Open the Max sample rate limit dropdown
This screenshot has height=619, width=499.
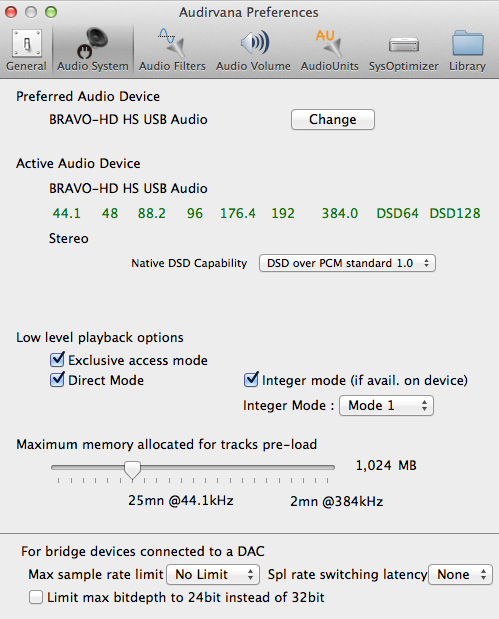tap(213, 574)
